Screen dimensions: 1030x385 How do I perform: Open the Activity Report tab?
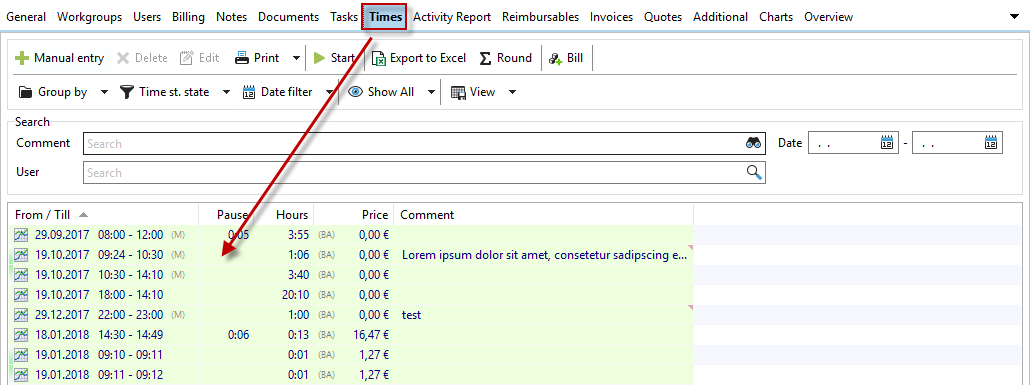tap(452, 17)
